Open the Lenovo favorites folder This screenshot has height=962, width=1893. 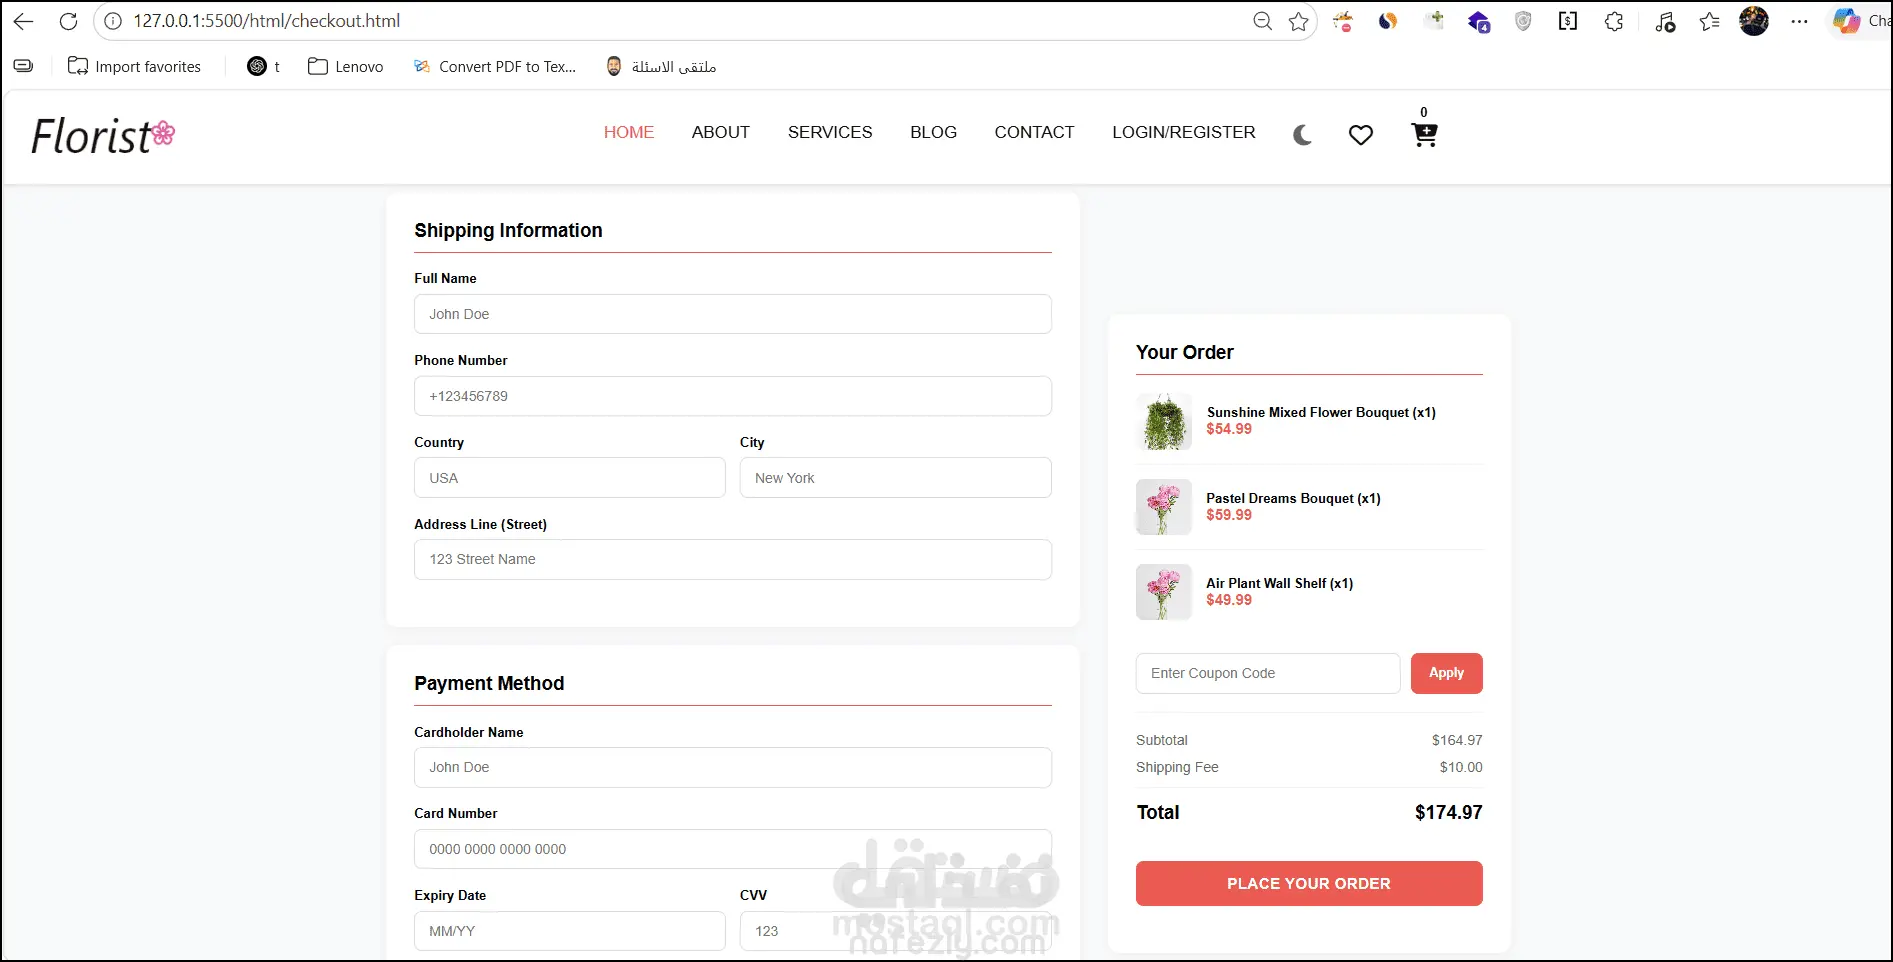pos(346,66)
